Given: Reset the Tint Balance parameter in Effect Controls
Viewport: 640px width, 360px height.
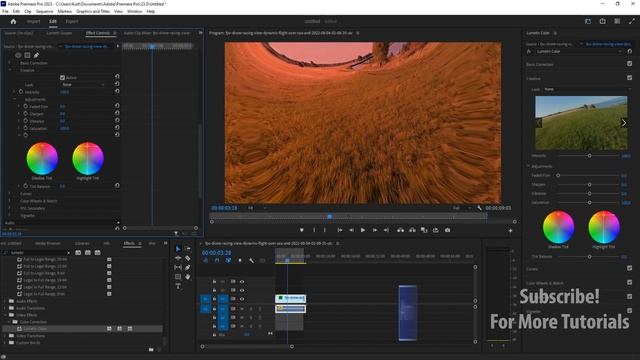Looking at the screenshot, I should [117, 185].
